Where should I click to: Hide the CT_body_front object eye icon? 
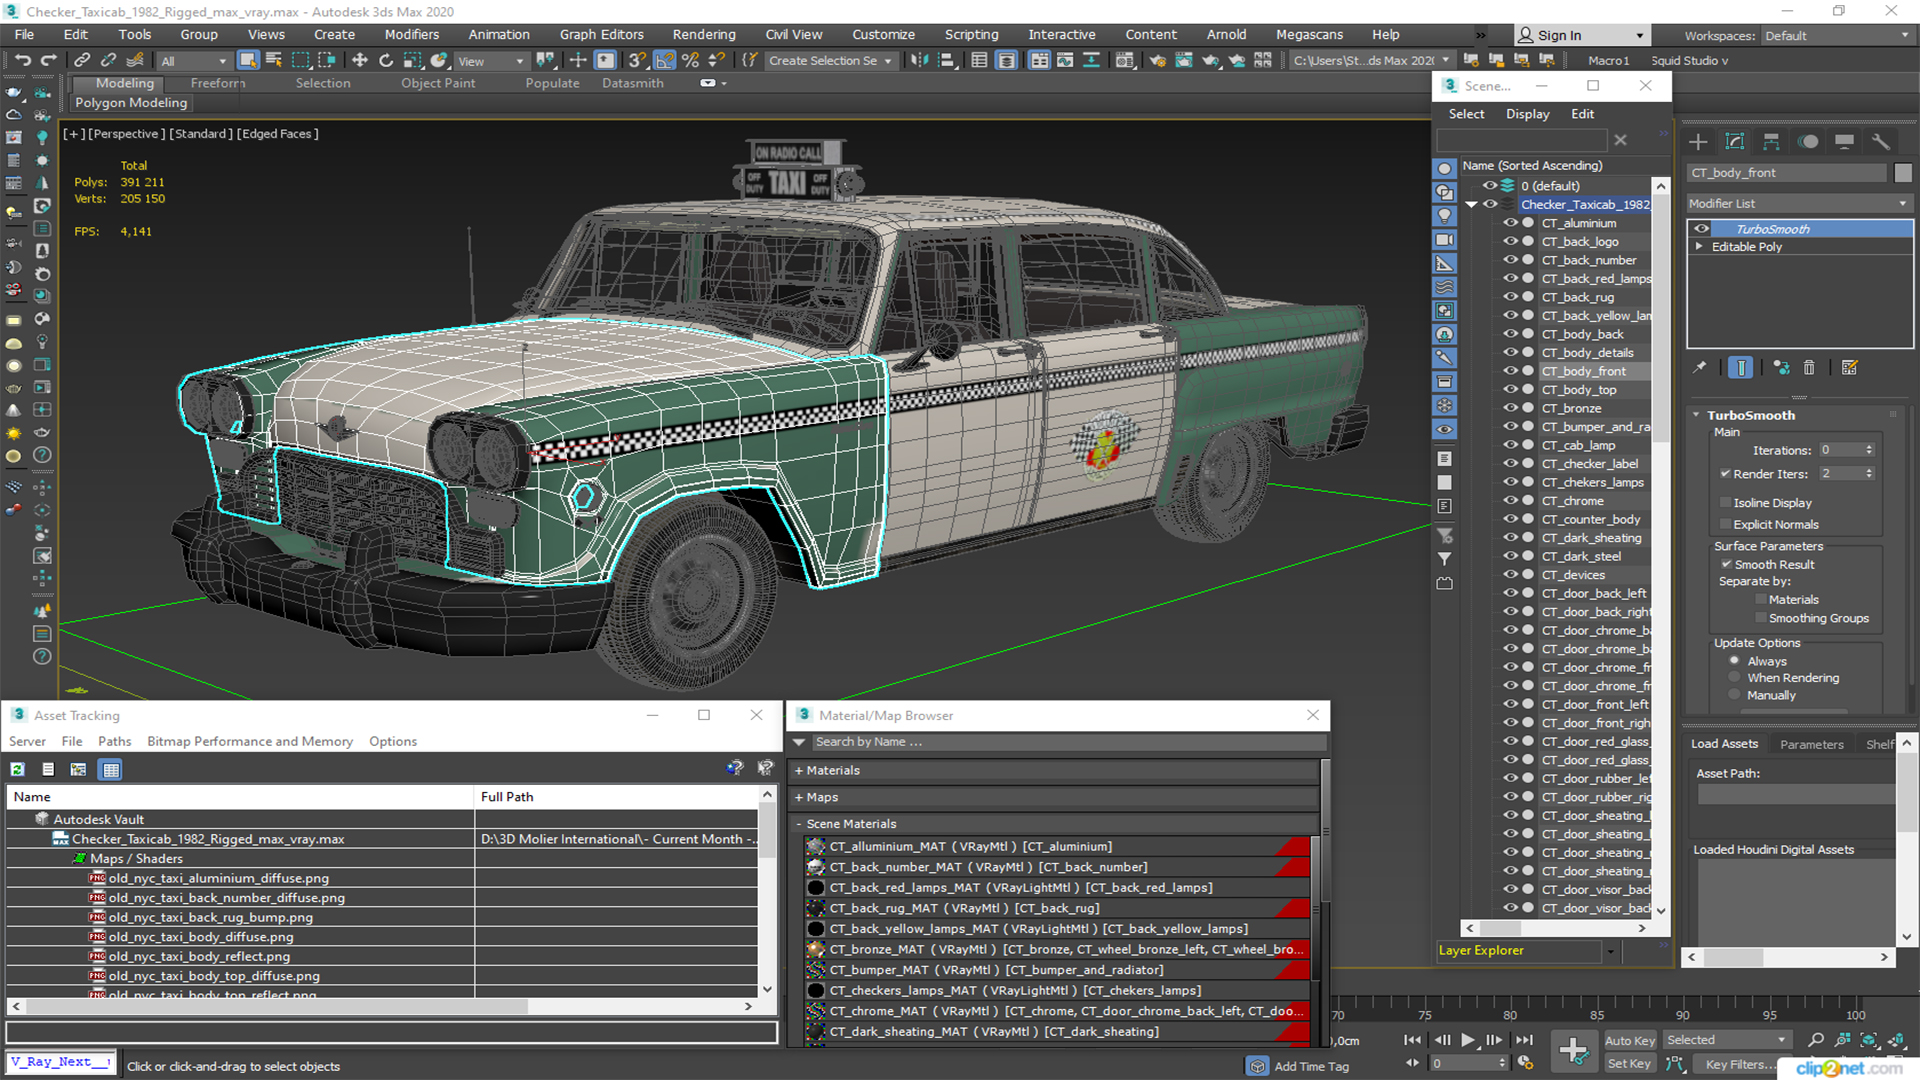[x=1510, y=371]
